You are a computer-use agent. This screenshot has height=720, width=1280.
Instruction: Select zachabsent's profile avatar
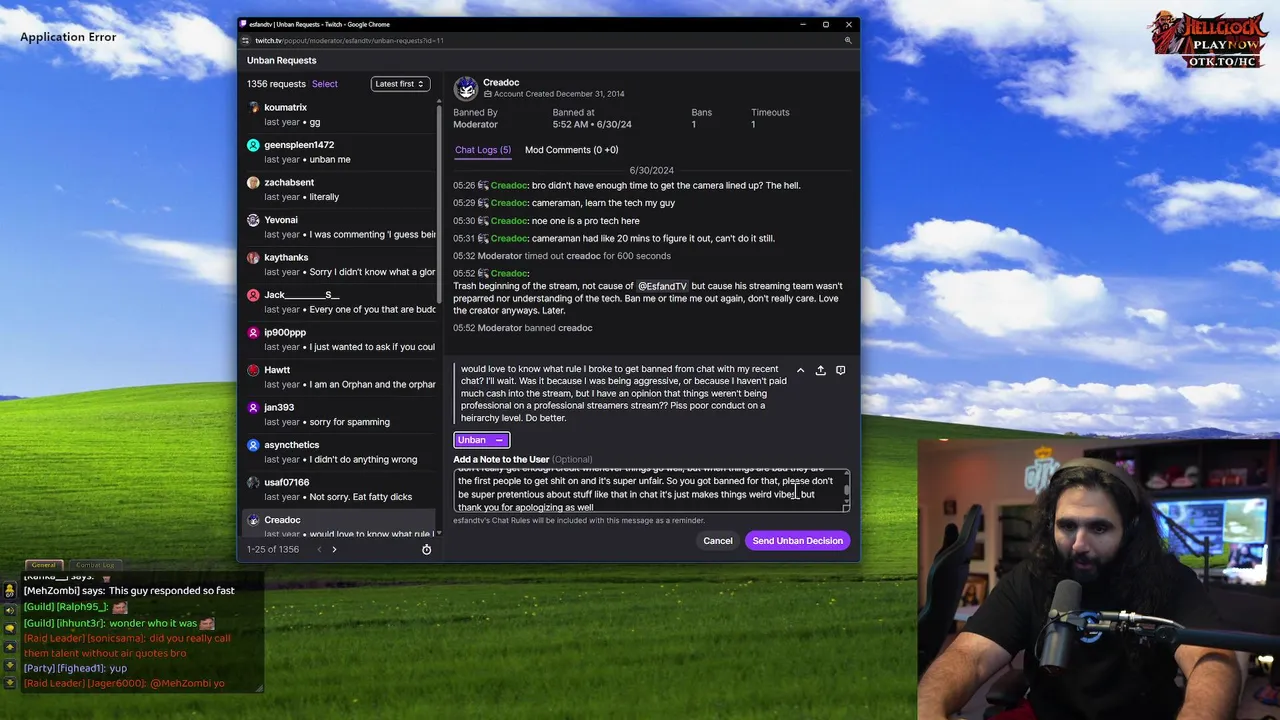(x=253, y=182)
